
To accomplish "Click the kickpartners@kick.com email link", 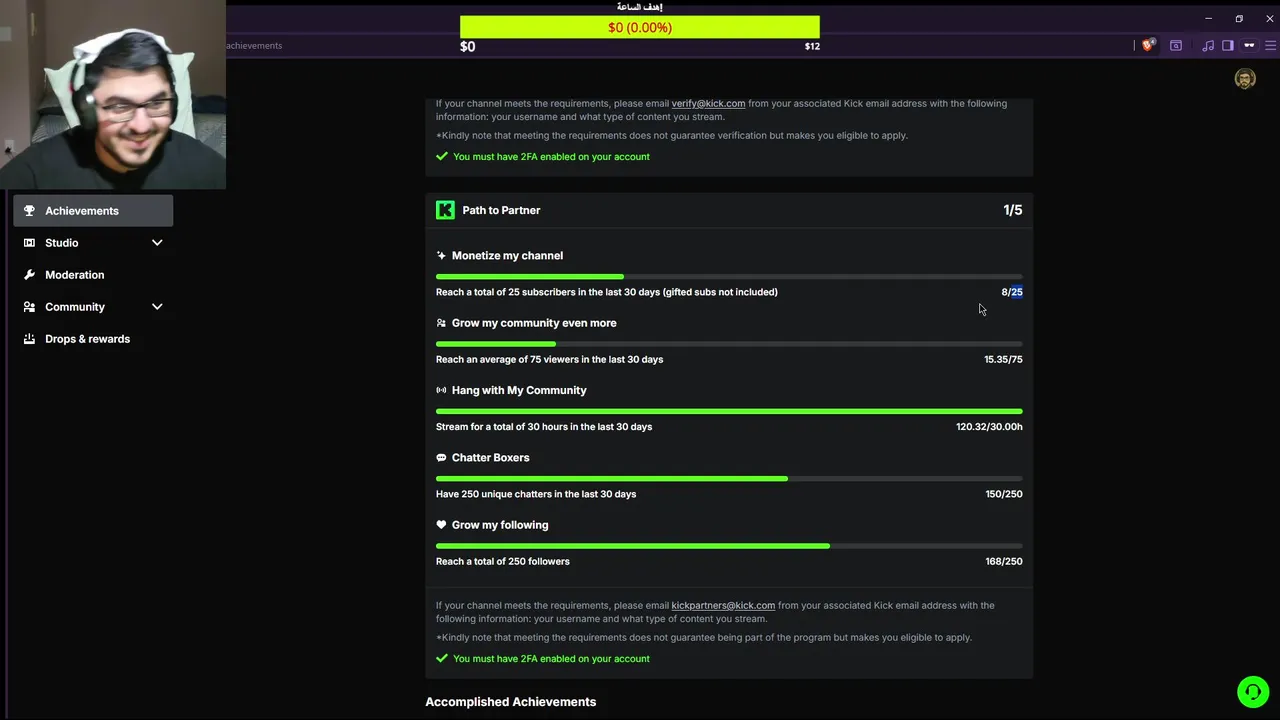I will [x=723, y=605].
